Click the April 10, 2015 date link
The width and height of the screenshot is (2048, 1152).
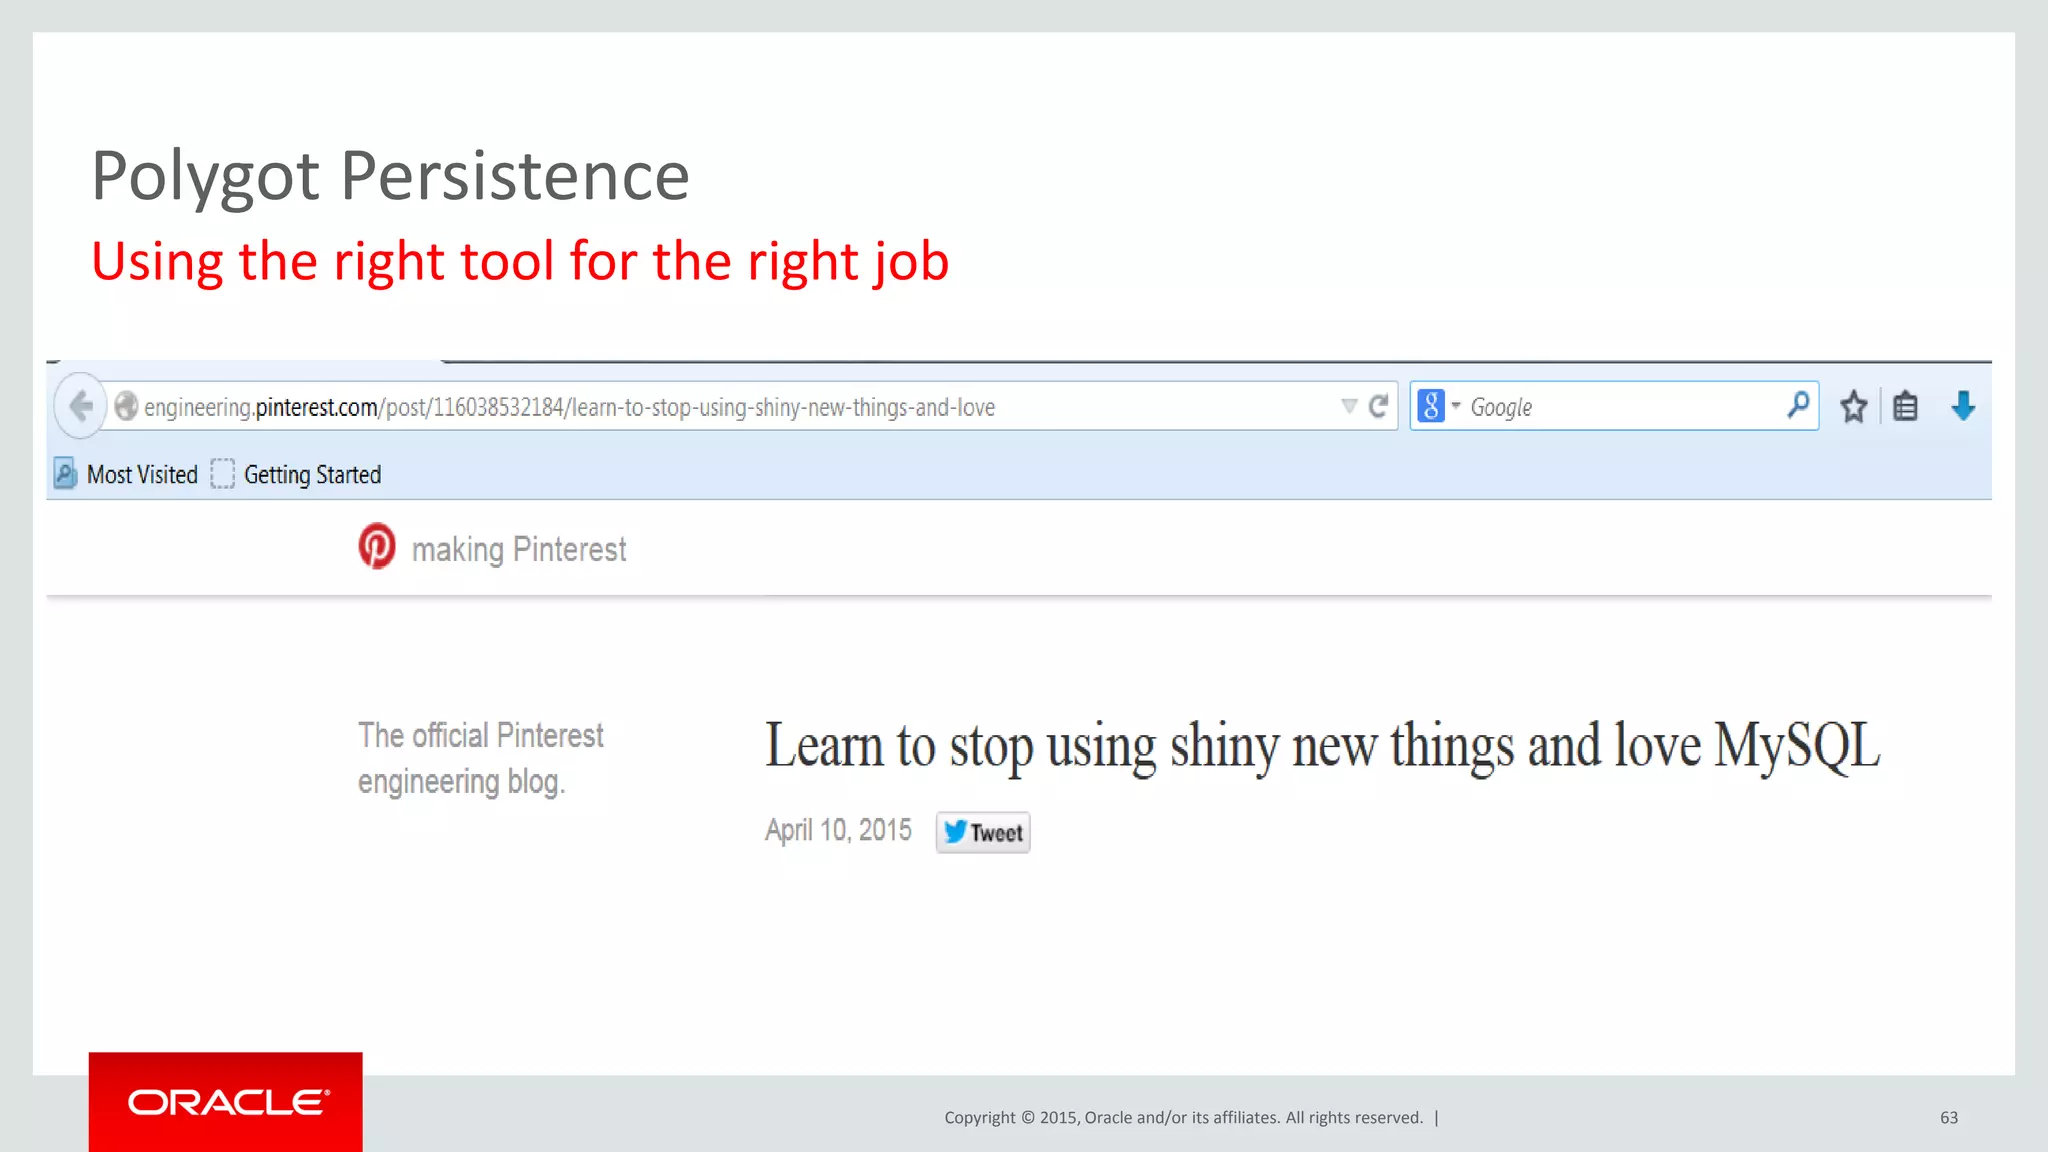pyautogui.click(x=838, y=830)
